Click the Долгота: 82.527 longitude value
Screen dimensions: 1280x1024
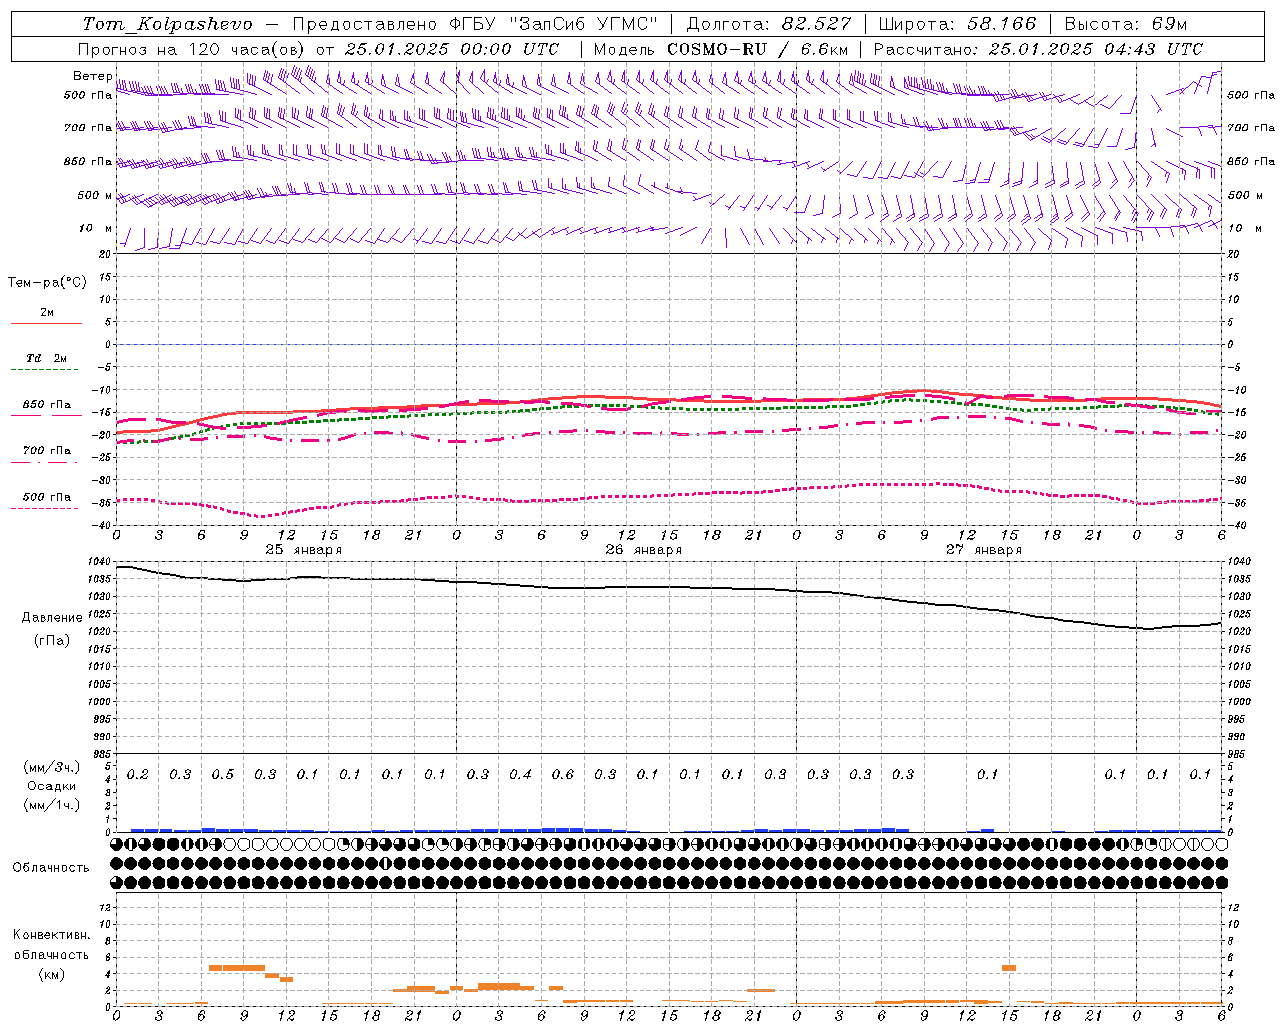point(769,23)
